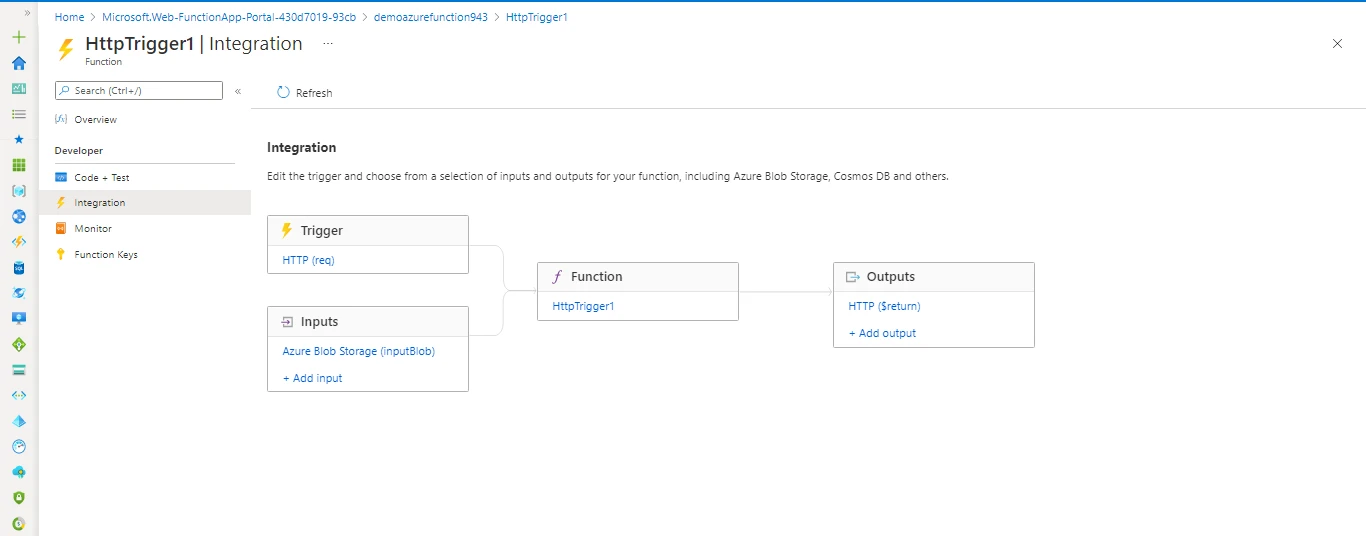The height and width of the screenshot is (536, 1366).
Task: Click the Developer section label
Action: click(x=79, y=151)
